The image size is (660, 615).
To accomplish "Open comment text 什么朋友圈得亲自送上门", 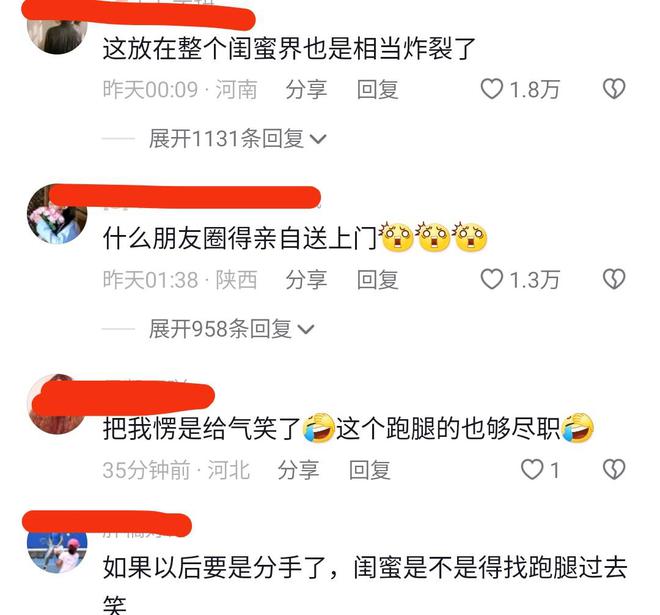I will point(240,239).
